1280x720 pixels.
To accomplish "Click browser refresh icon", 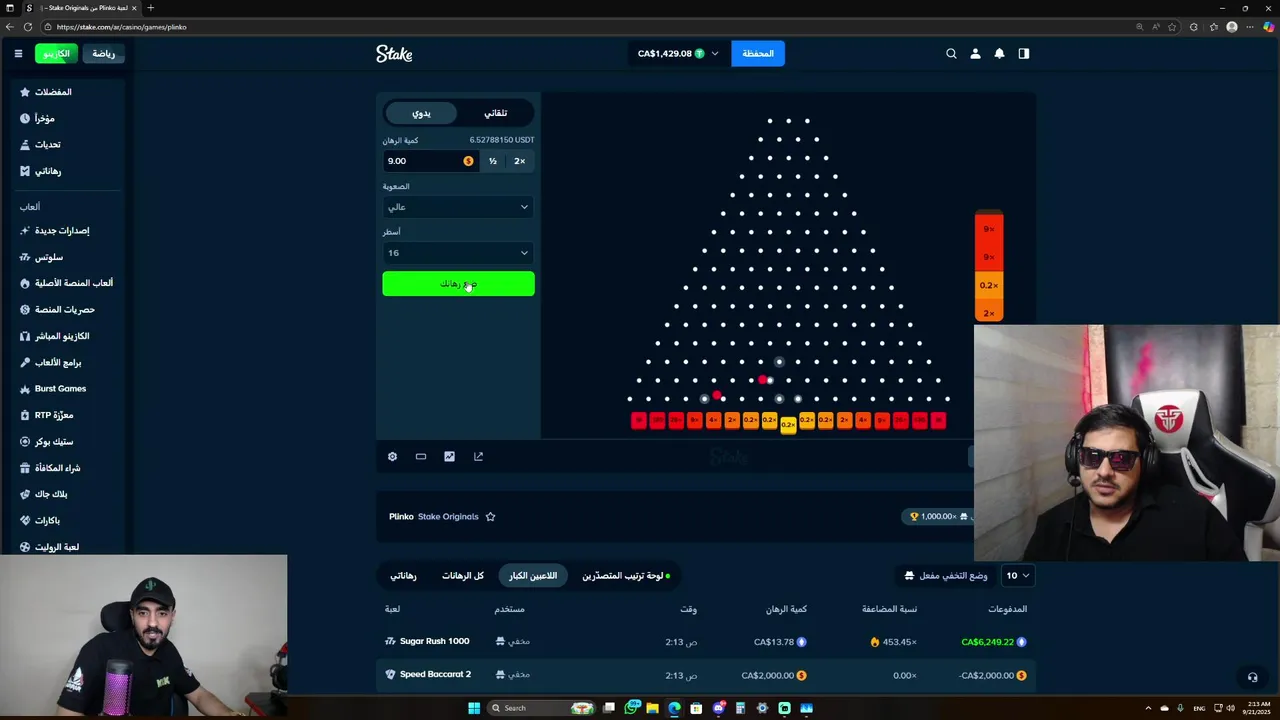I will click(x=28, y=27).
